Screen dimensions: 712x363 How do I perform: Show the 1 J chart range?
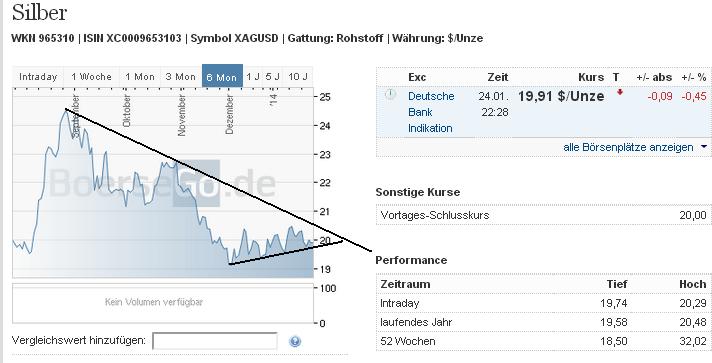[x=253, y=77]
